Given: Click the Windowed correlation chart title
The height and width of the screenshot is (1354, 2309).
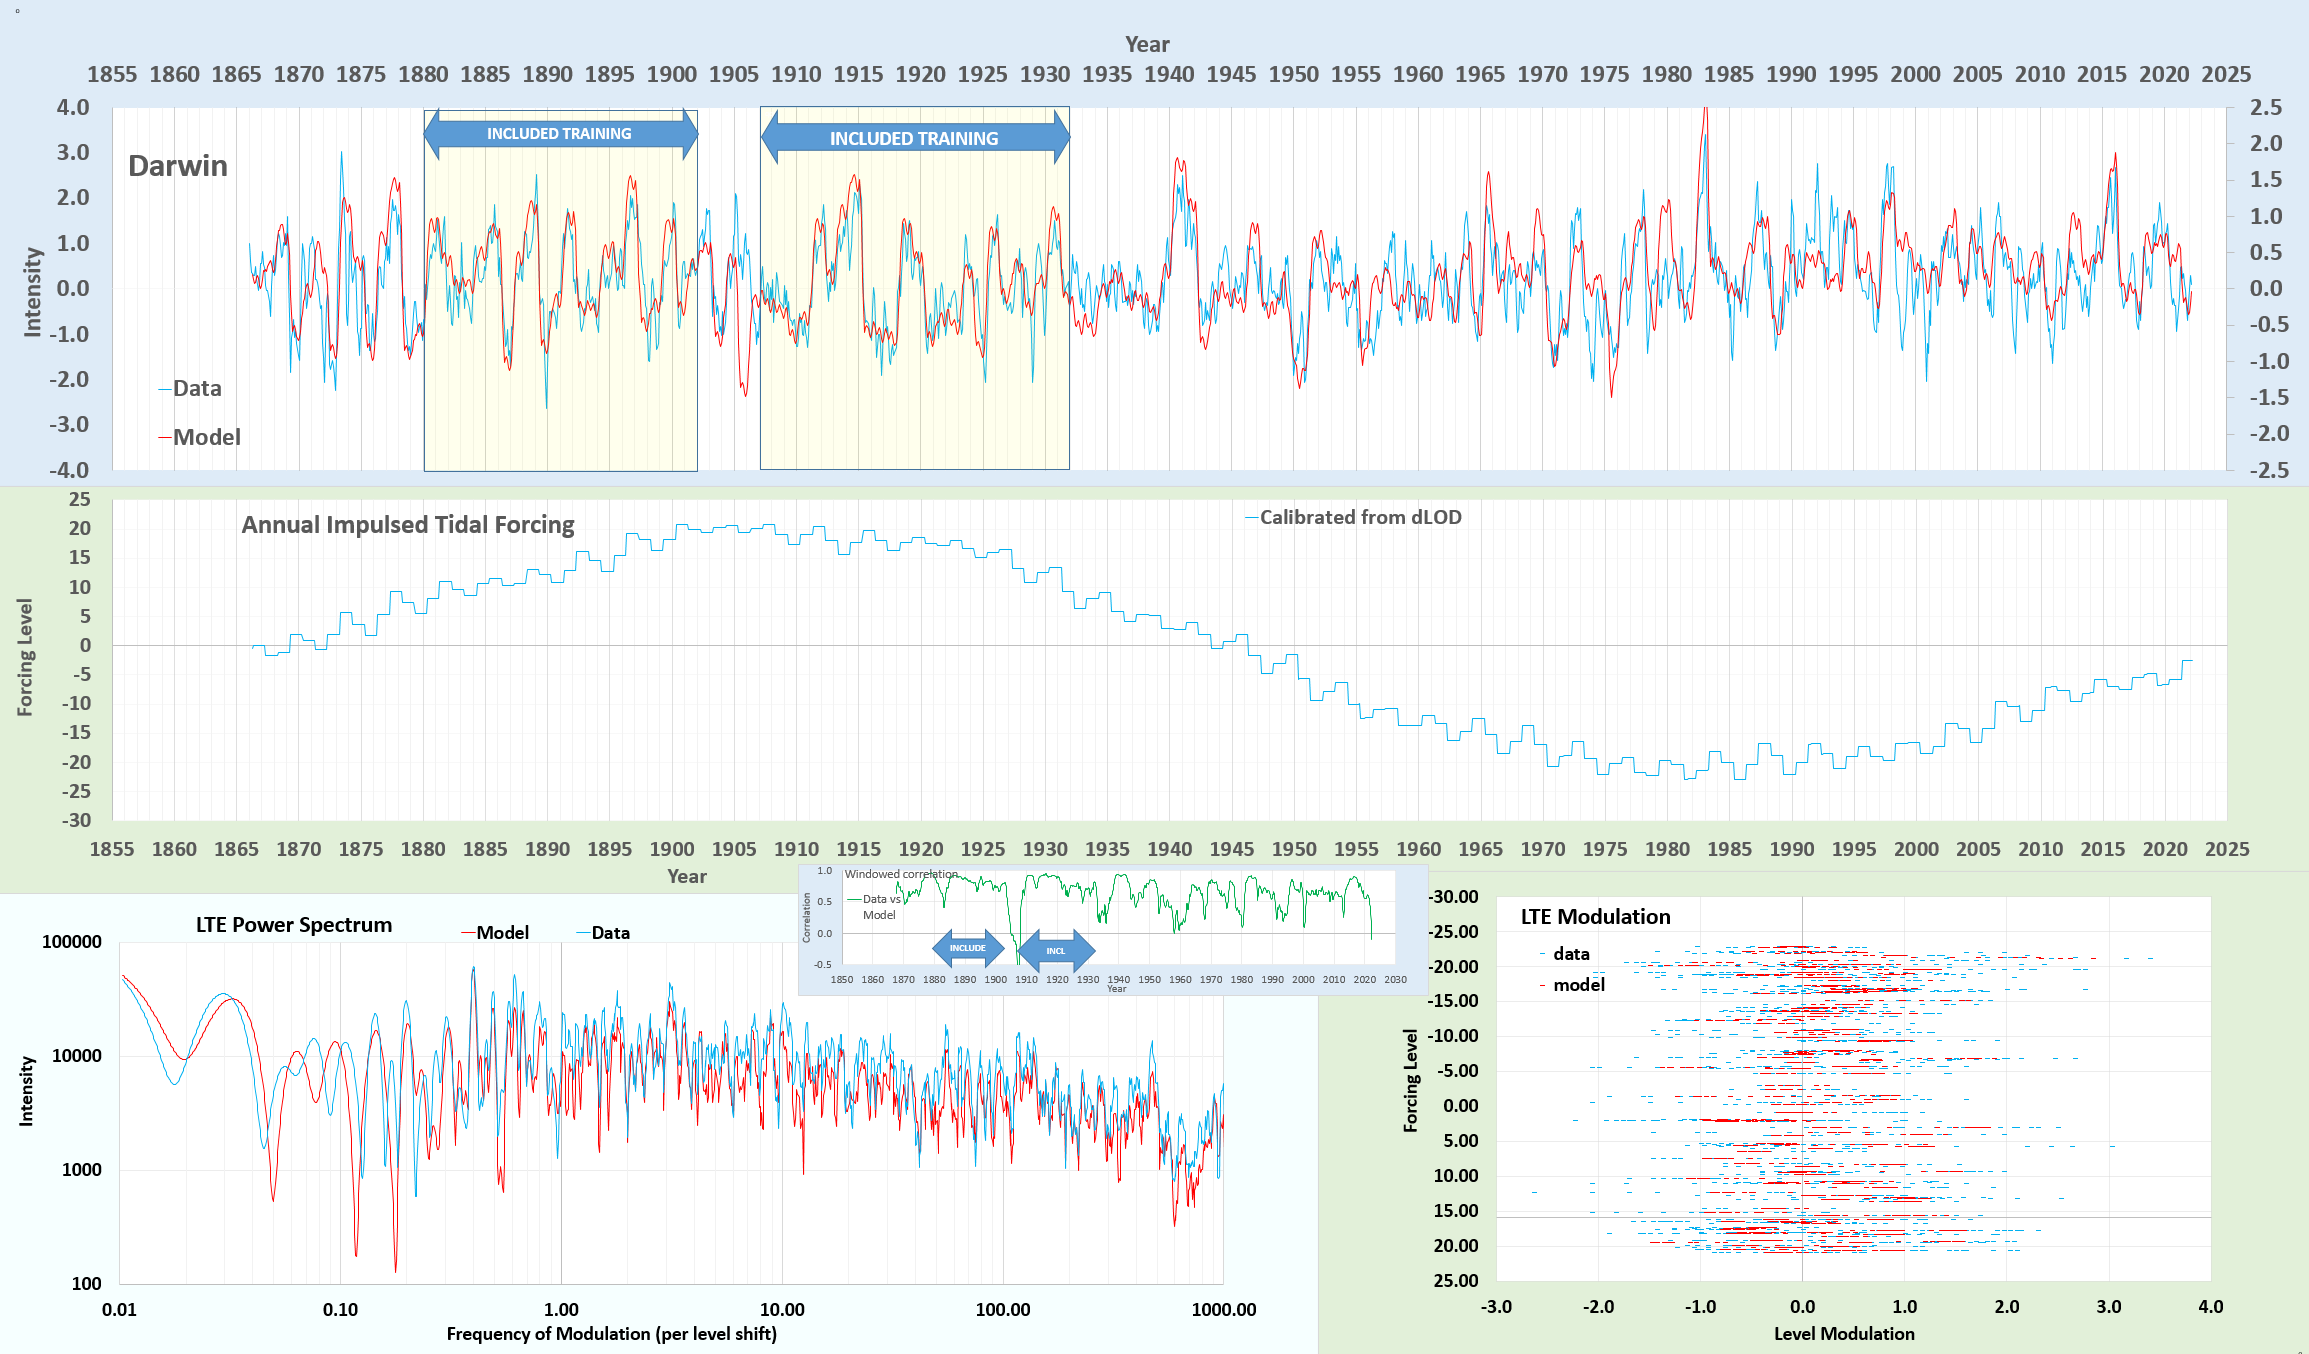Looking at the screenshot, I should [900, 874].
